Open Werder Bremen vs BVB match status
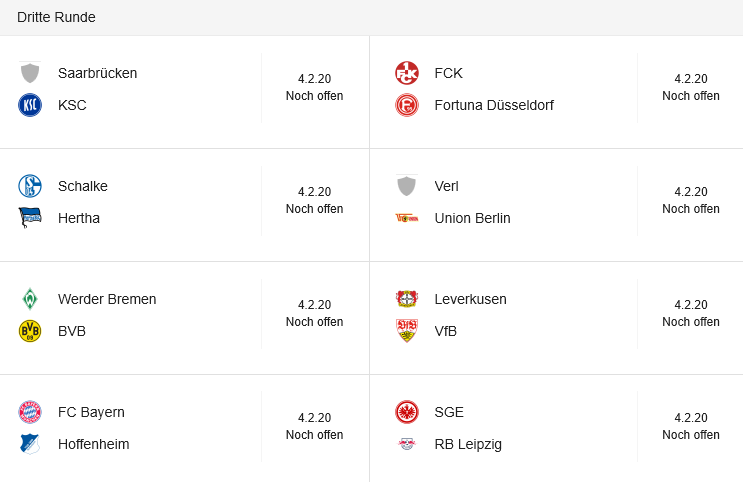The height and width of the screenshot is (482, 743). point(314,313)
